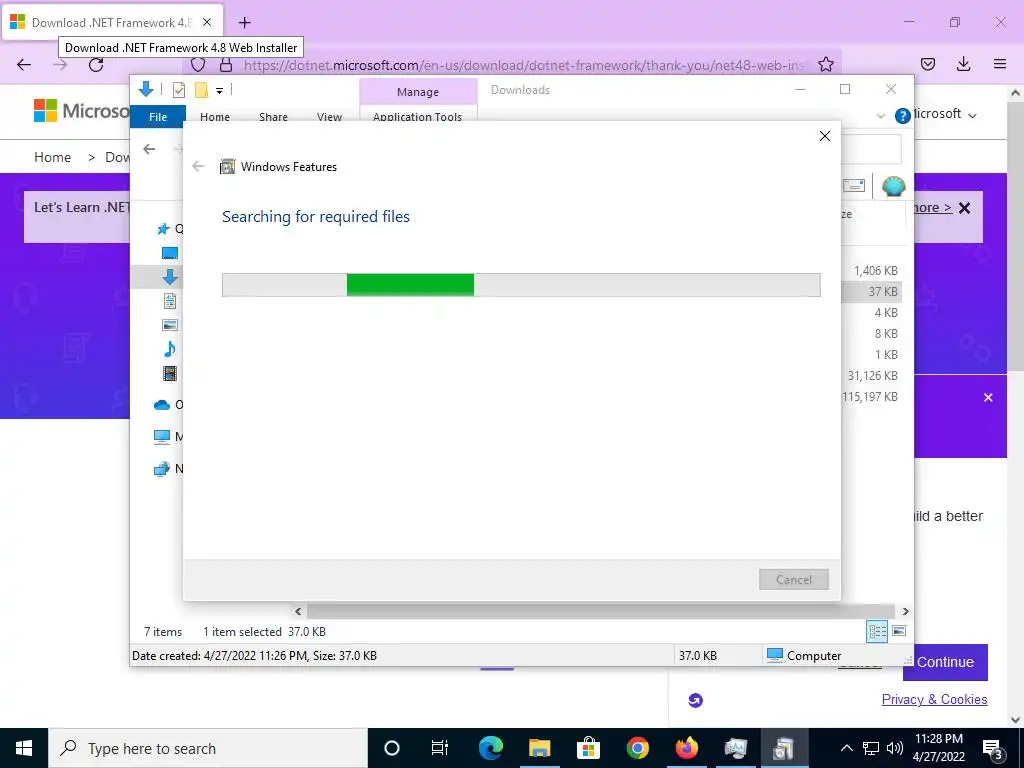Open Share ribbon tab in Explorer
The image size is (1024, 768).
tap(273, 117)
